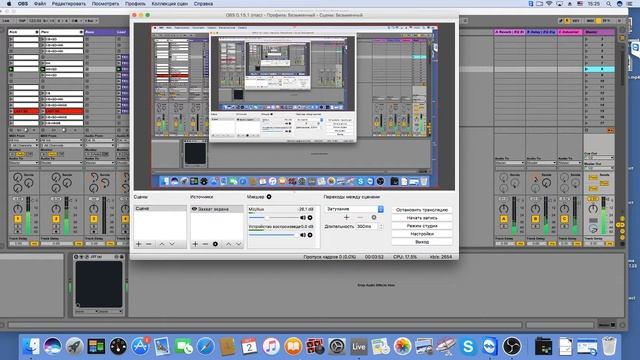
Task: Open Safari from the Dock
Action: point(206,347)
